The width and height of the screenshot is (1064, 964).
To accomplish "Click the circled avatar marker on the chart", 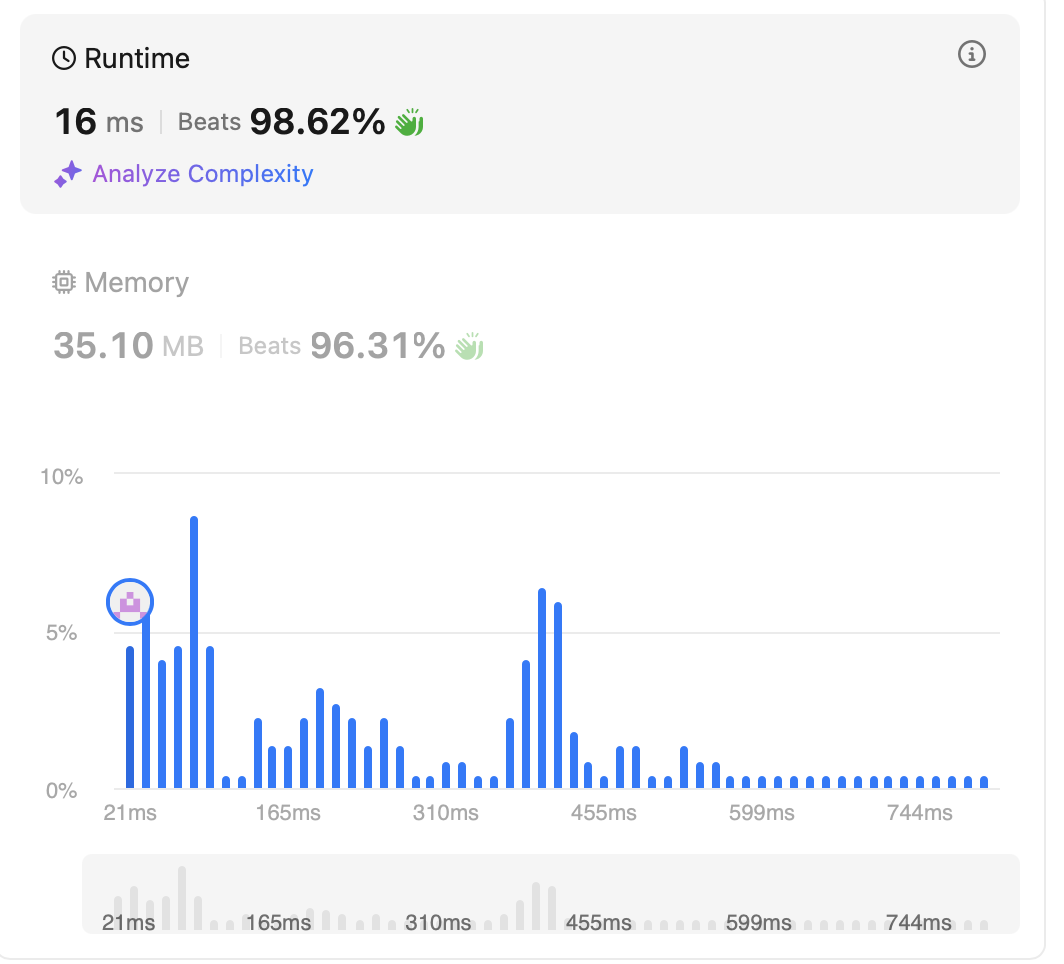I will click(x=130, y=602).
